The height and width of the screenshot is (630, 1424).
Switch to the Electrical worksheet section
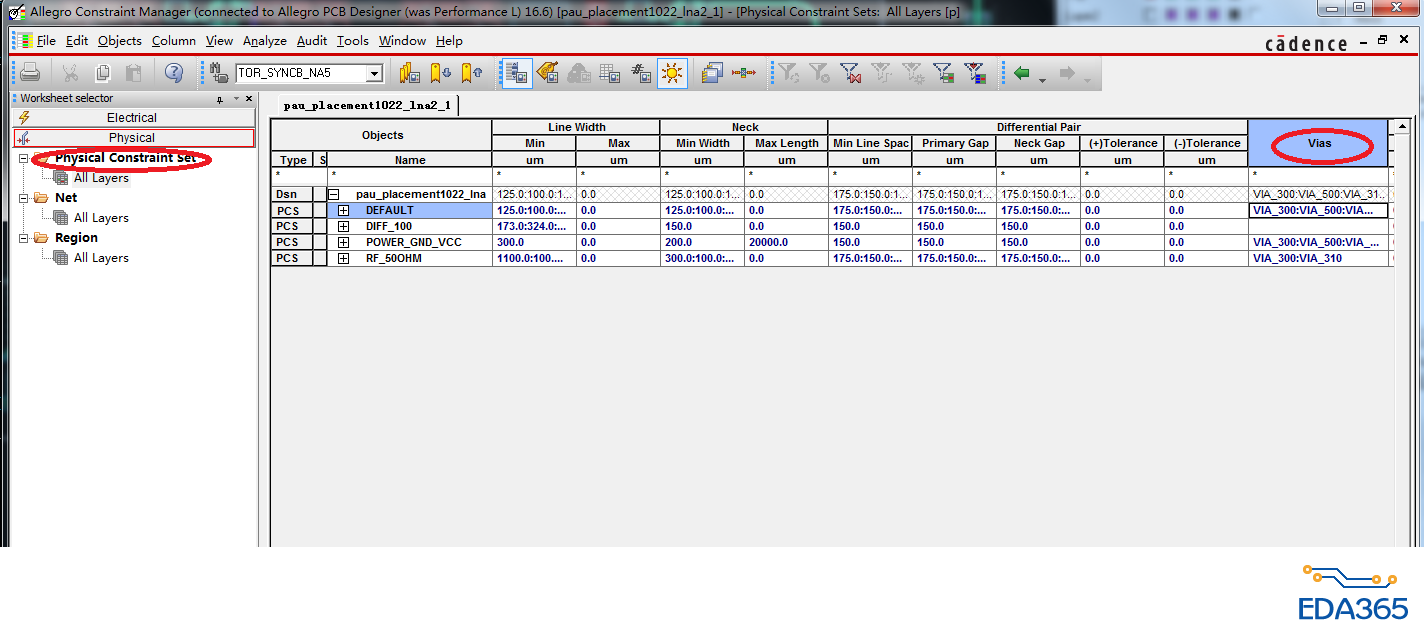click(x=134, y=118)
